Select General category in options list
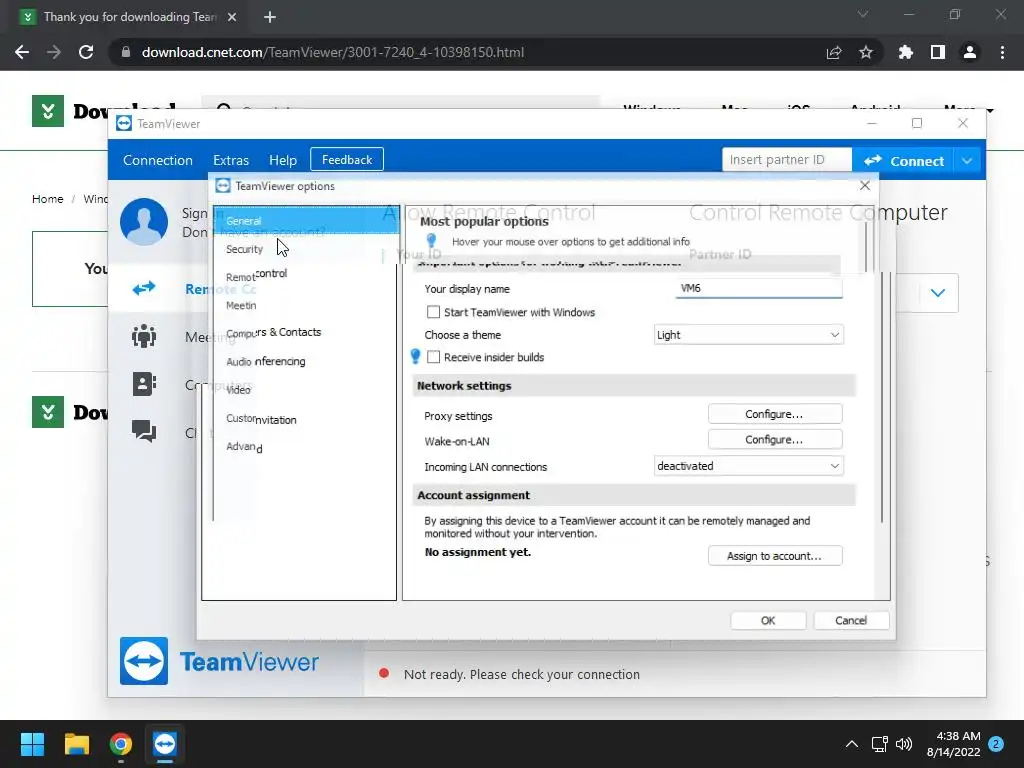 click(306, 221)
